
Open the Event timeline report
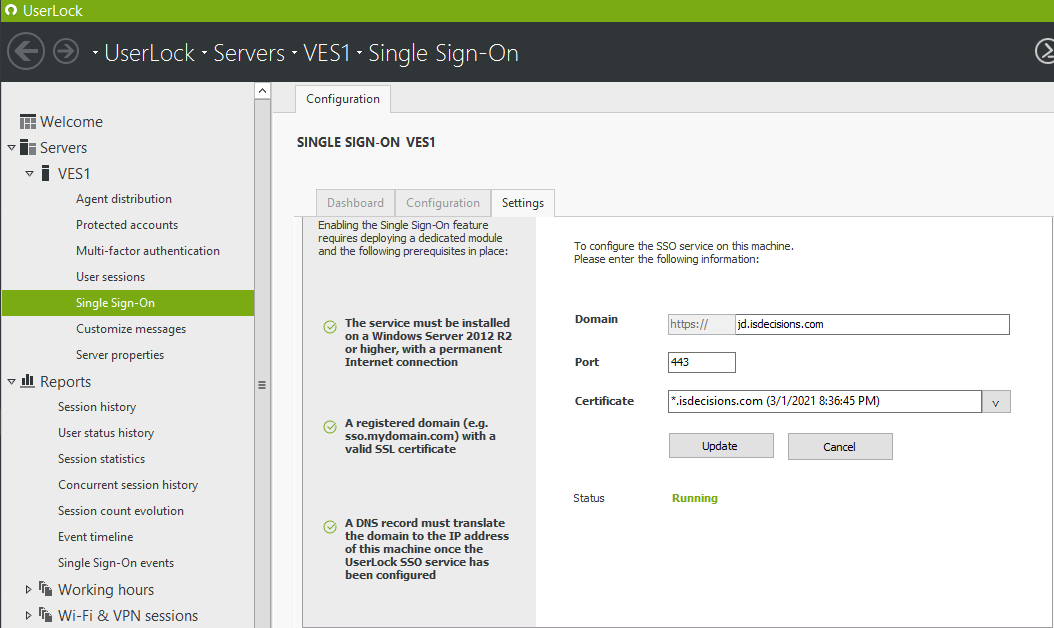click(95, 537)
